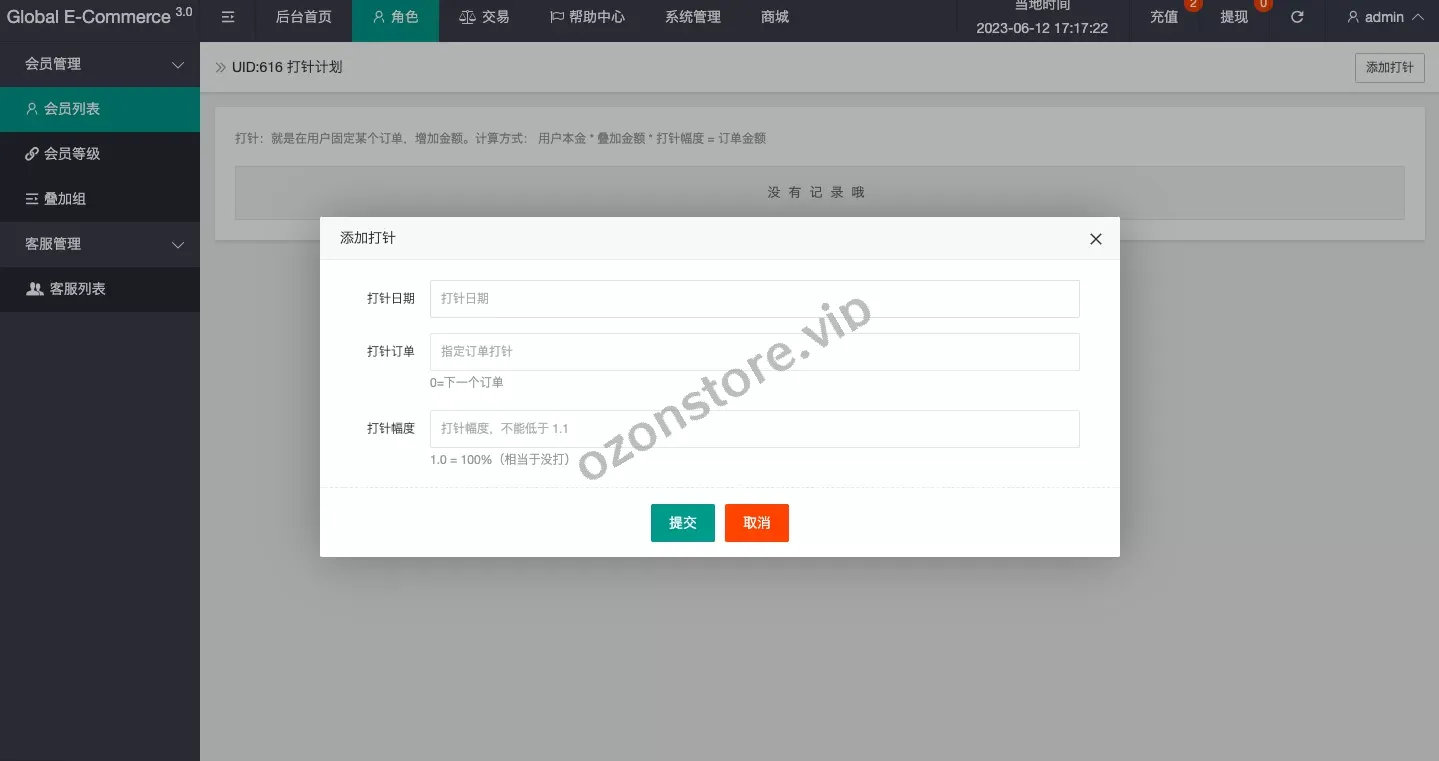Click into the 打针幅度 input field

tap(754, 429)
